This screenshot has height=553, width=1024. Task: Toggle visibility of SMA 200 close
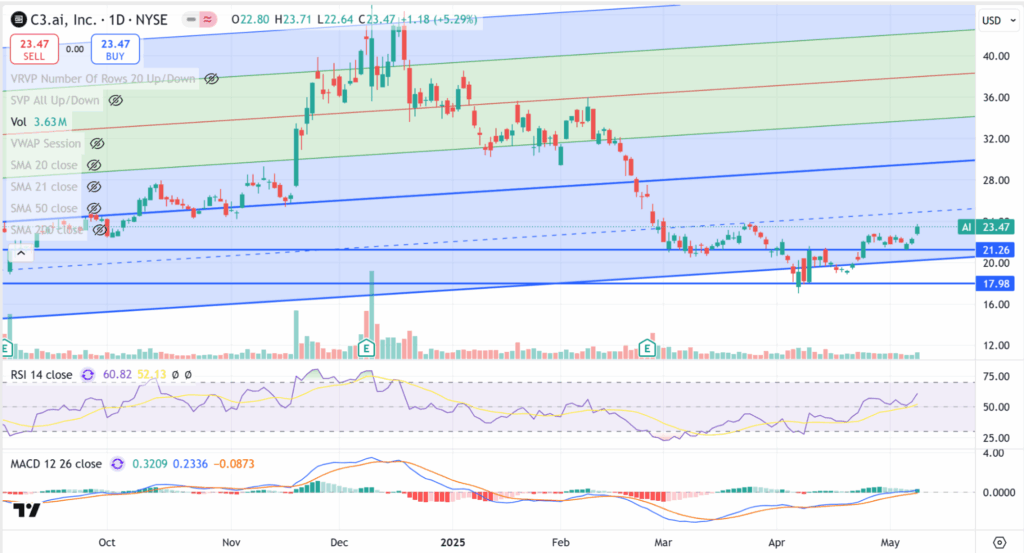pyautogui.click(x=99, y=230)
